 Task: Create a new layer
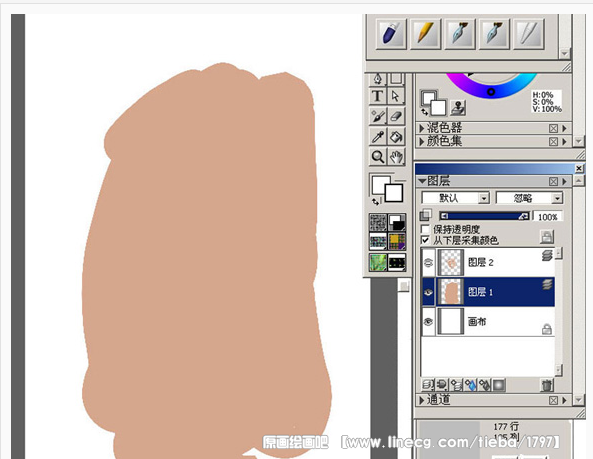tap(456, 385)
